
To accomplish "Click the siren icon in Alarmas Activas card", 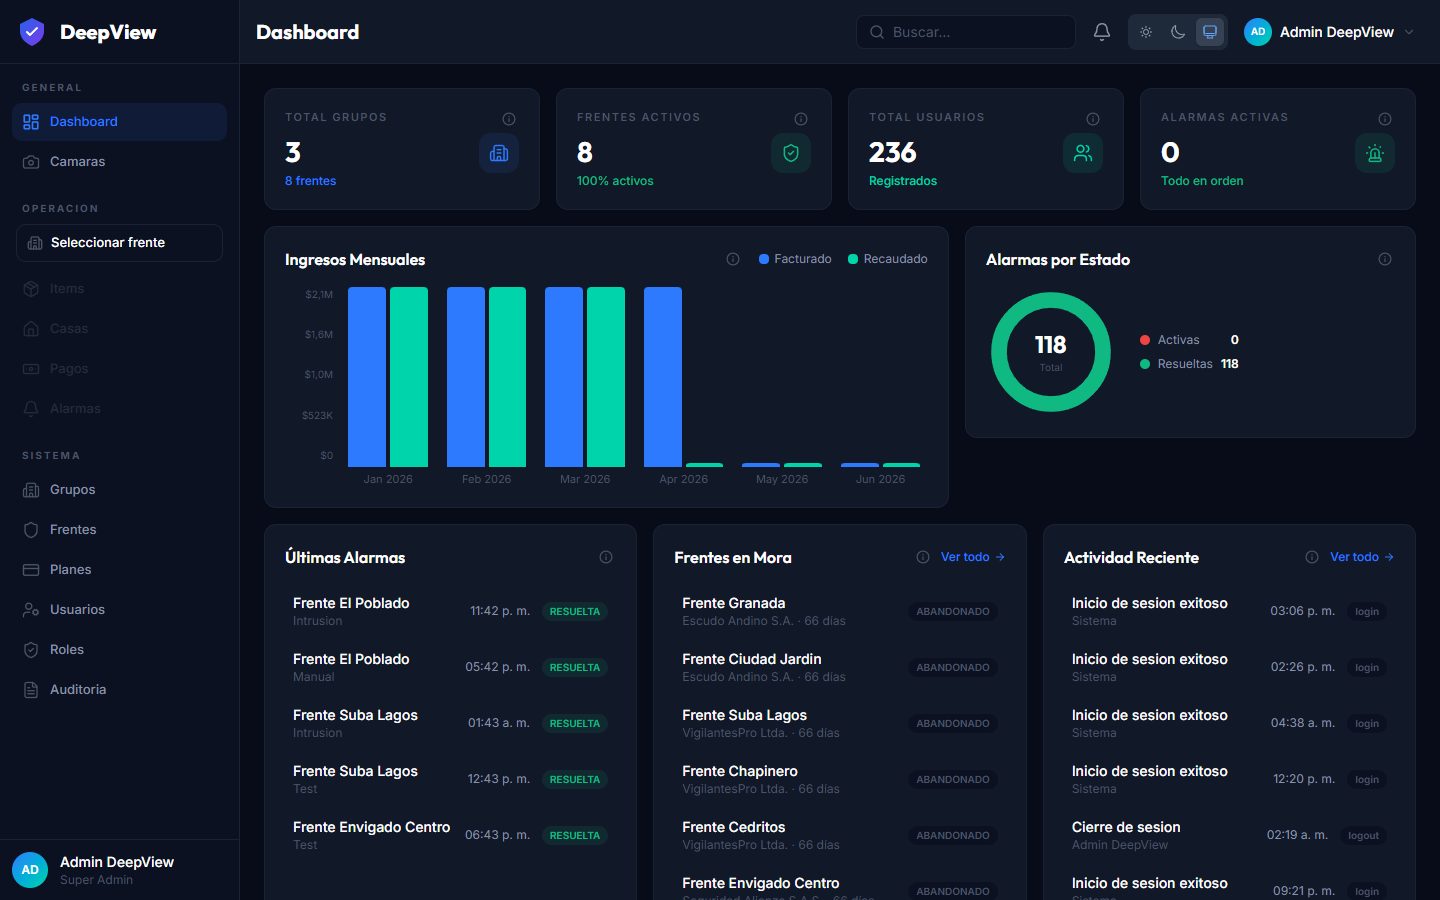I will [x=1375, y=153].
